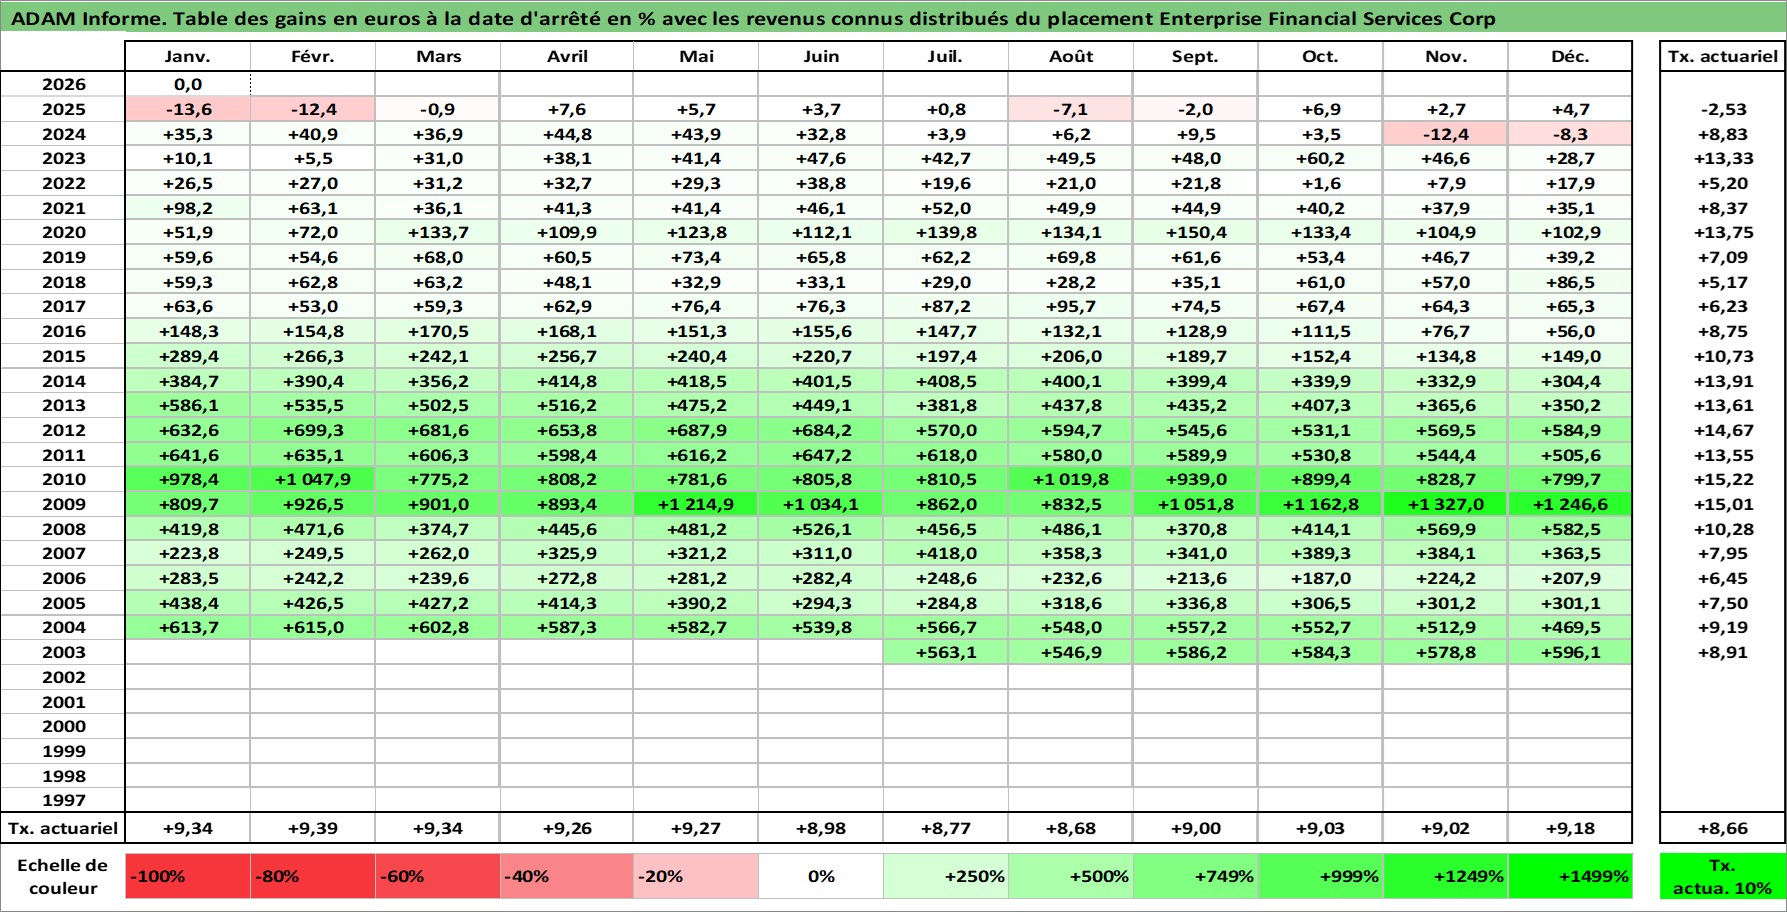Select the 2026 row label
Viewport: 1787px width, 912px height.
coord(63,85)
